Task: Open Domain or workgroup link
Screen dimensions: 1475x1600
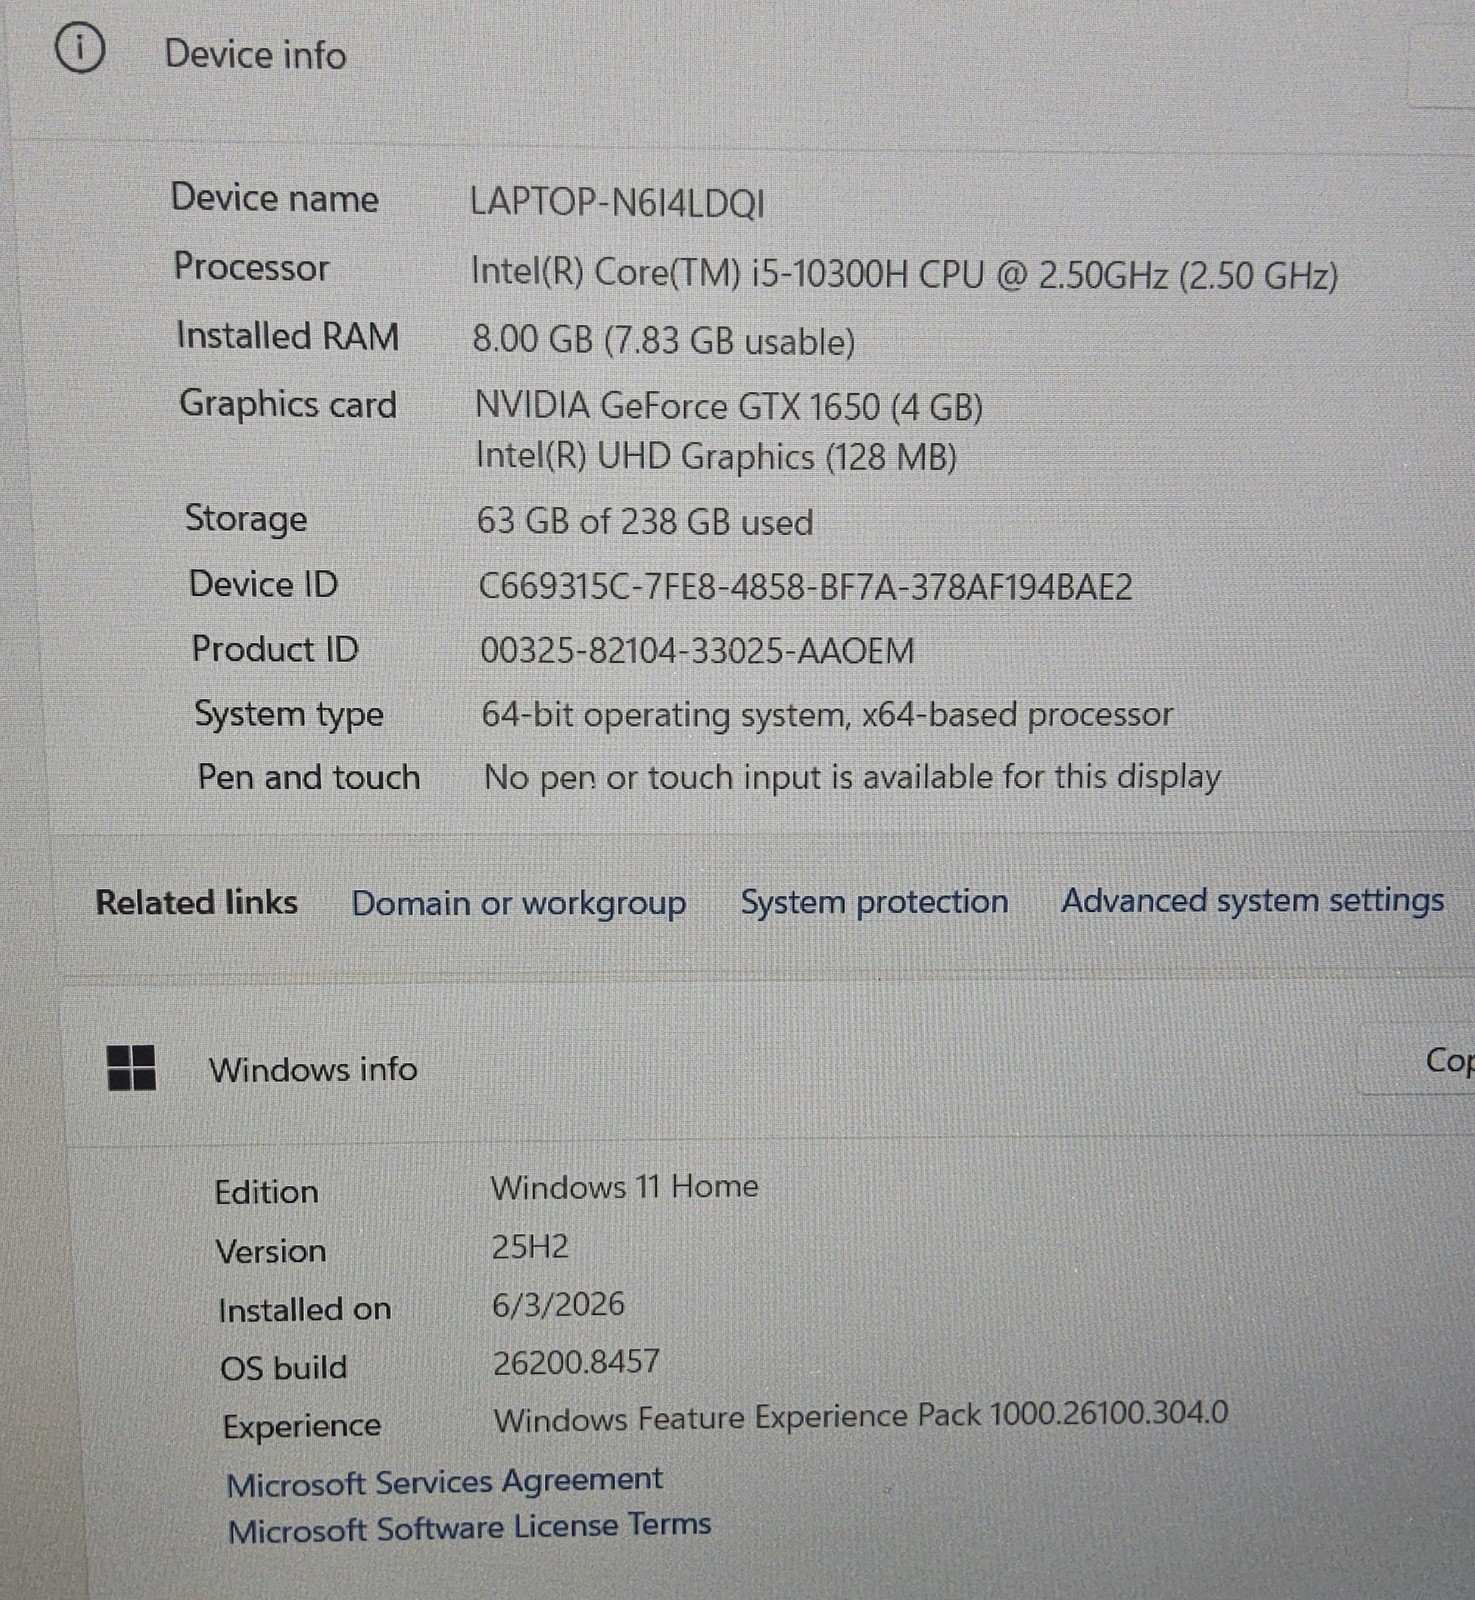Action: [x=519, y=903]
